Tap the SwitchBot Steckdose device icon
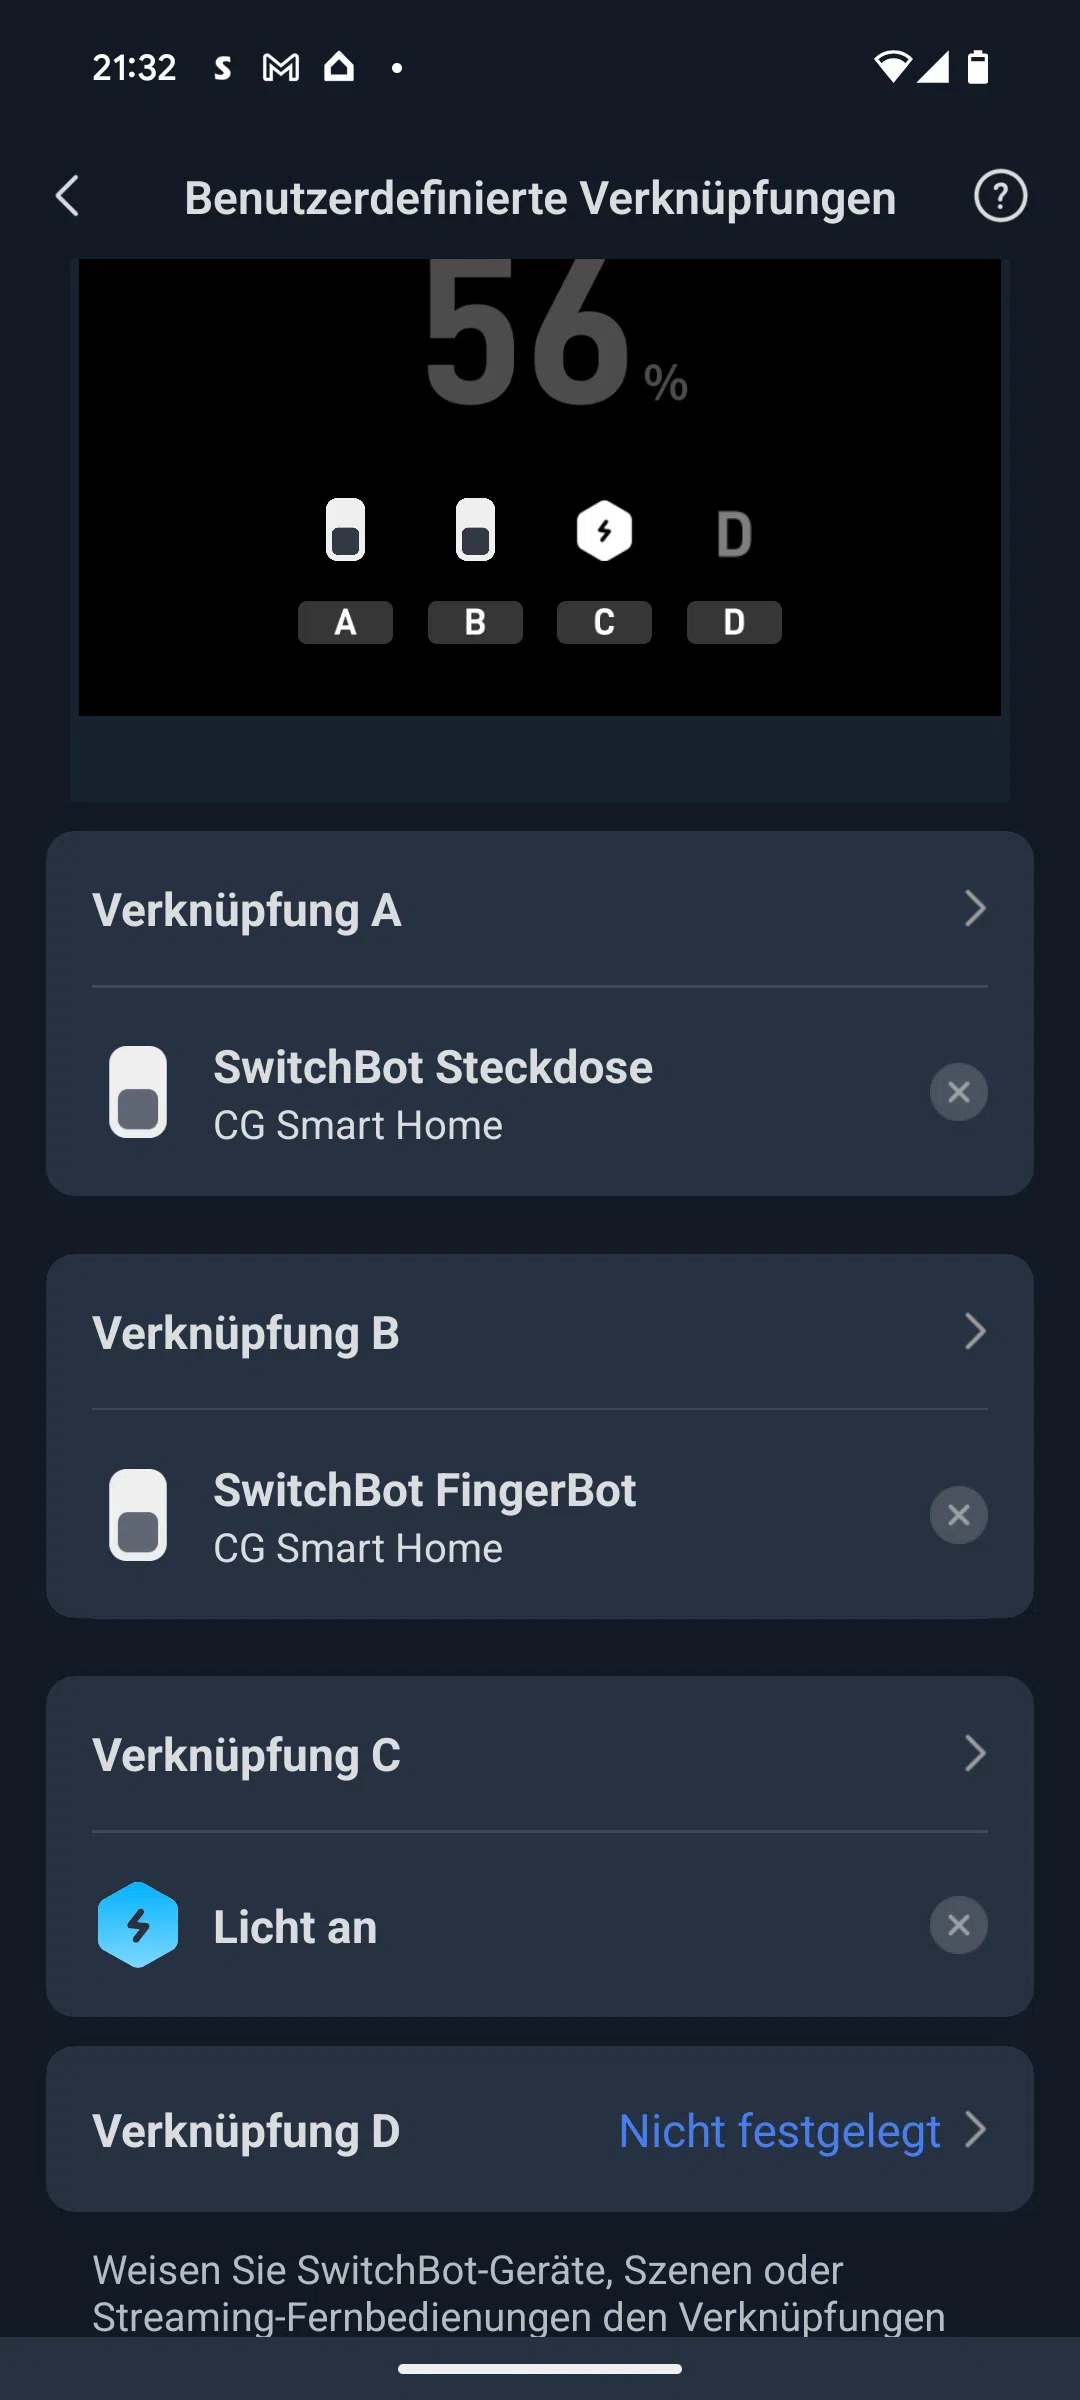Image resolution: width=1080 pixels, height=2400 pixels. (138, 1092)
